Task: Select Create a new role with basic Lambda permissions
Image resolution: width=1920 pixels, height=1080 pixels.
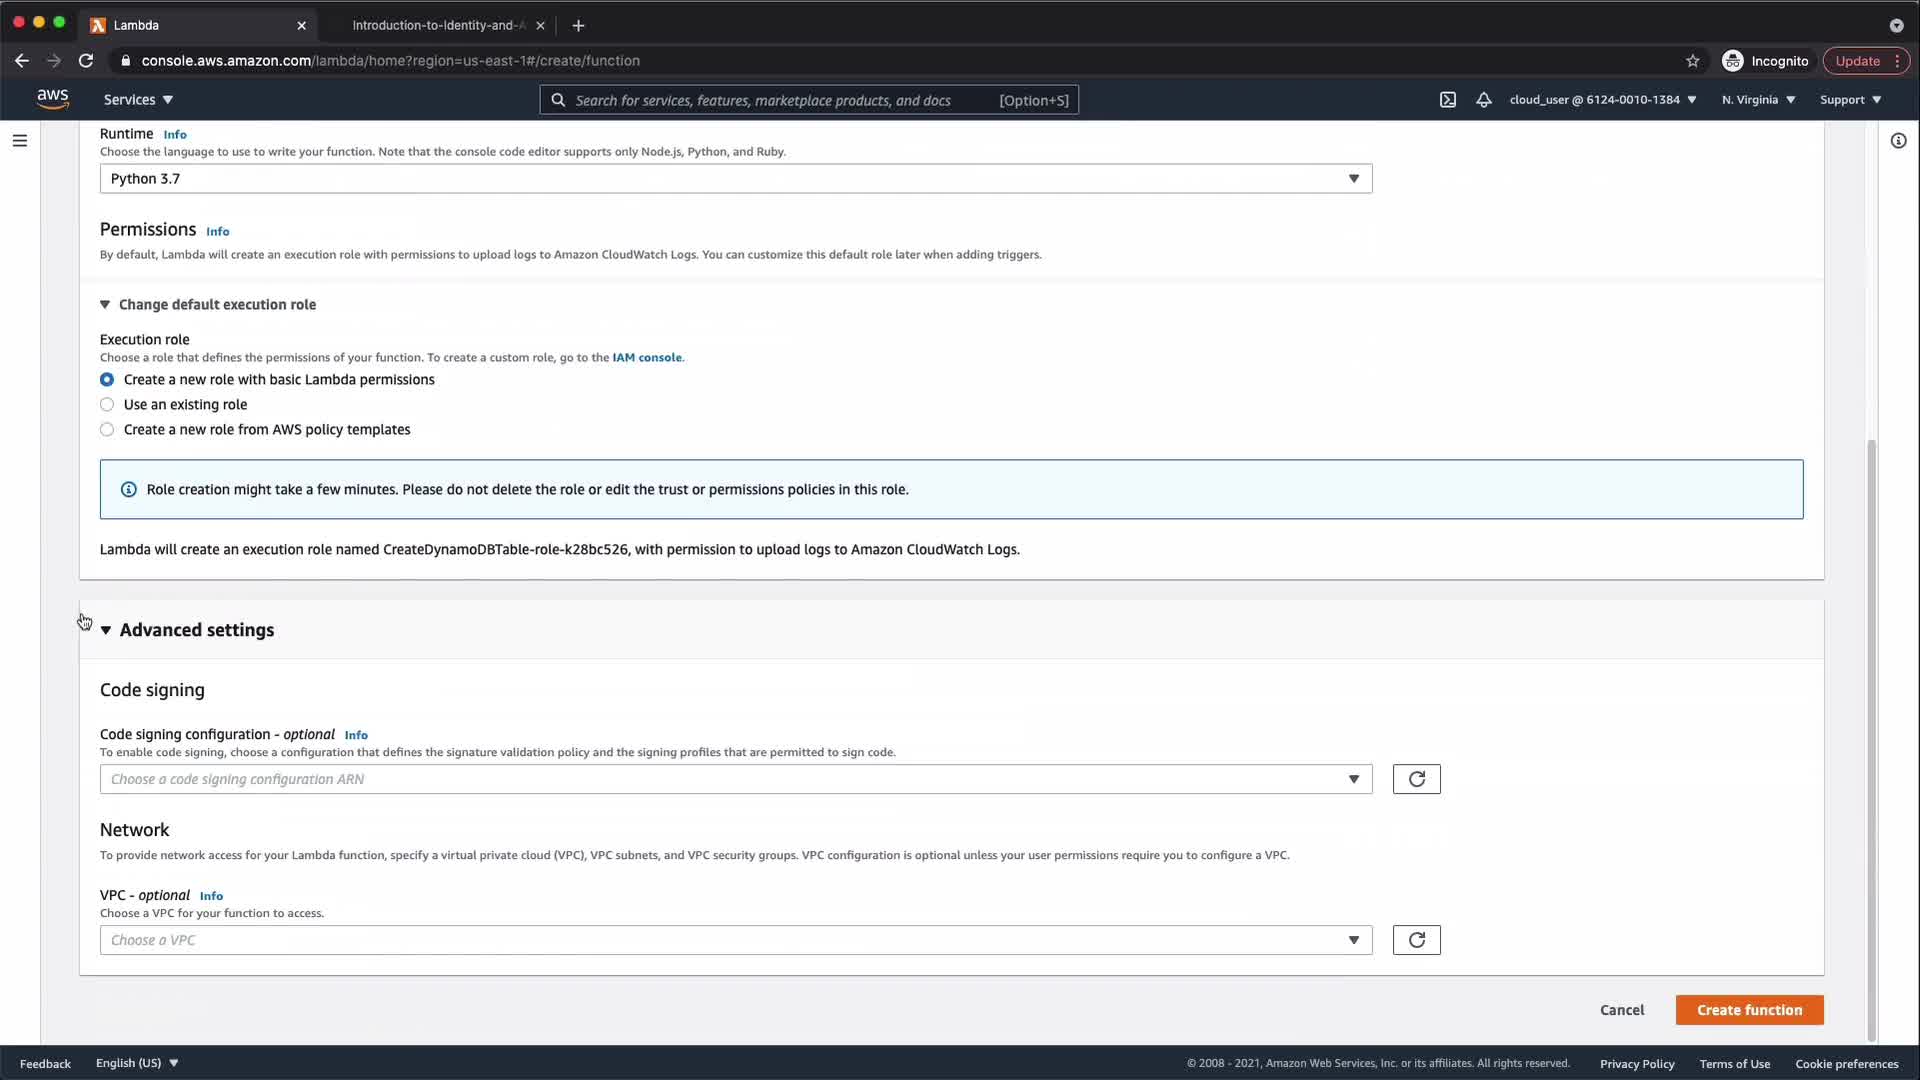Action: point(107,380)
